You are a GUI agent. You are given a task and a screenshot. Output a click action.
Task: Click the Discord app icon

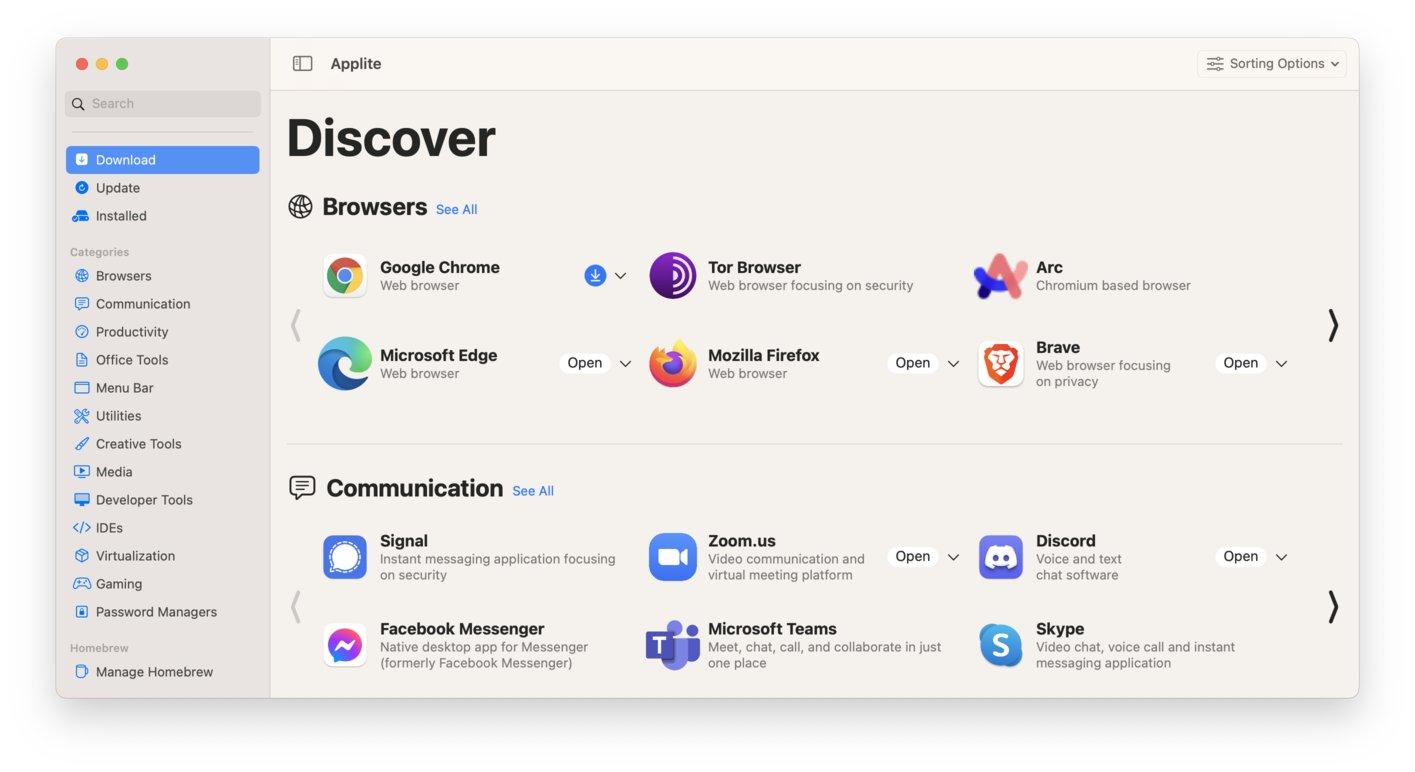point(1000,557)
